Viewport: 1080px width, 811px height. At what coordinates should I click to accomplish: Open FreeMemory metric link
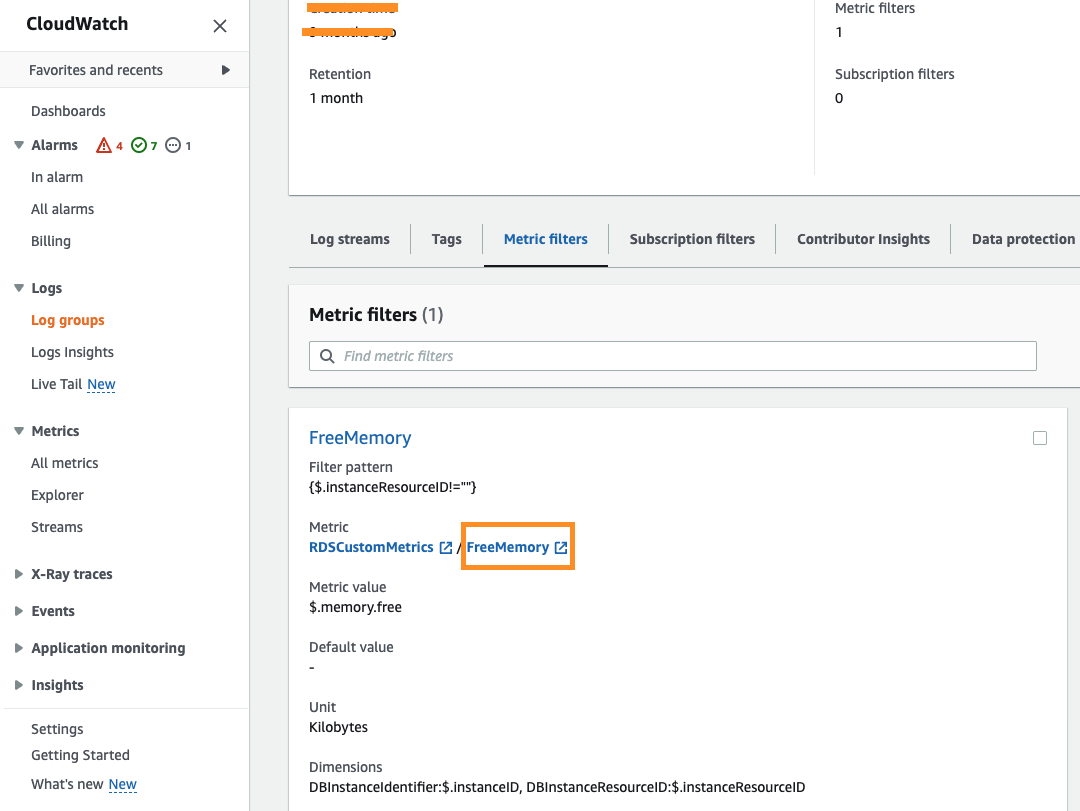point(508,547)
